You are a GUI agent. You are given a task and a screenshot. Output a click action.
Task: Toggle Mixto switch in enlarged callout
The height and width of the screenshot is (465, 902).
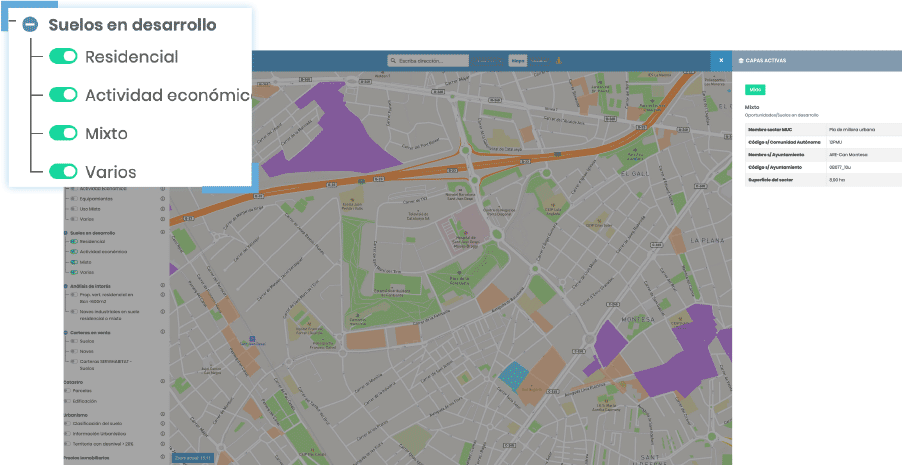point(63,133)
